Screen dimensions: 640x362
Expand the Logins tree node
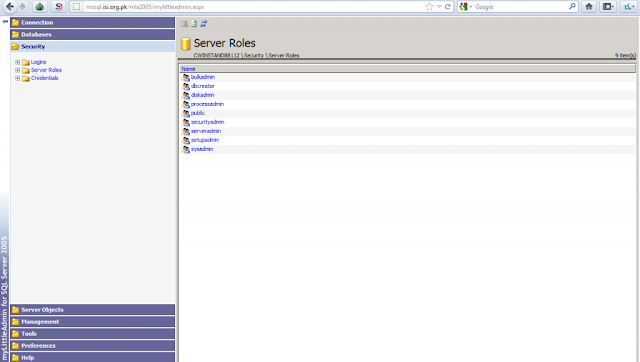[x=18, y=62]
